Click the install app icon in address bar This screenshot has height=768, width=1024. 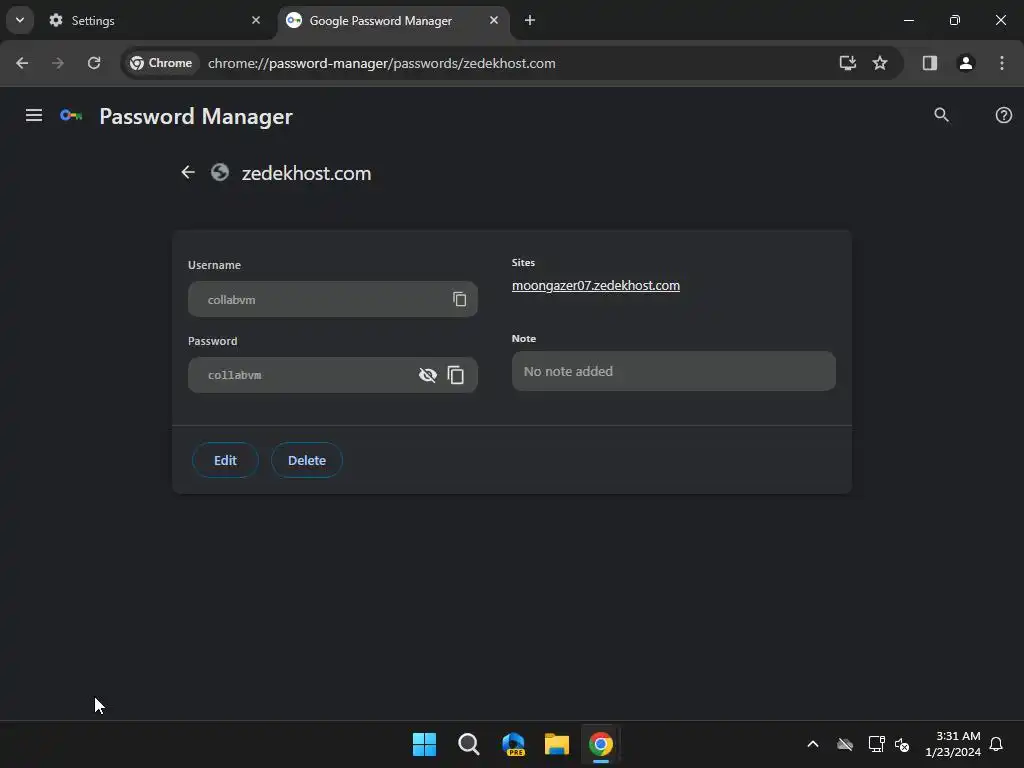click(x=848, y=63)
